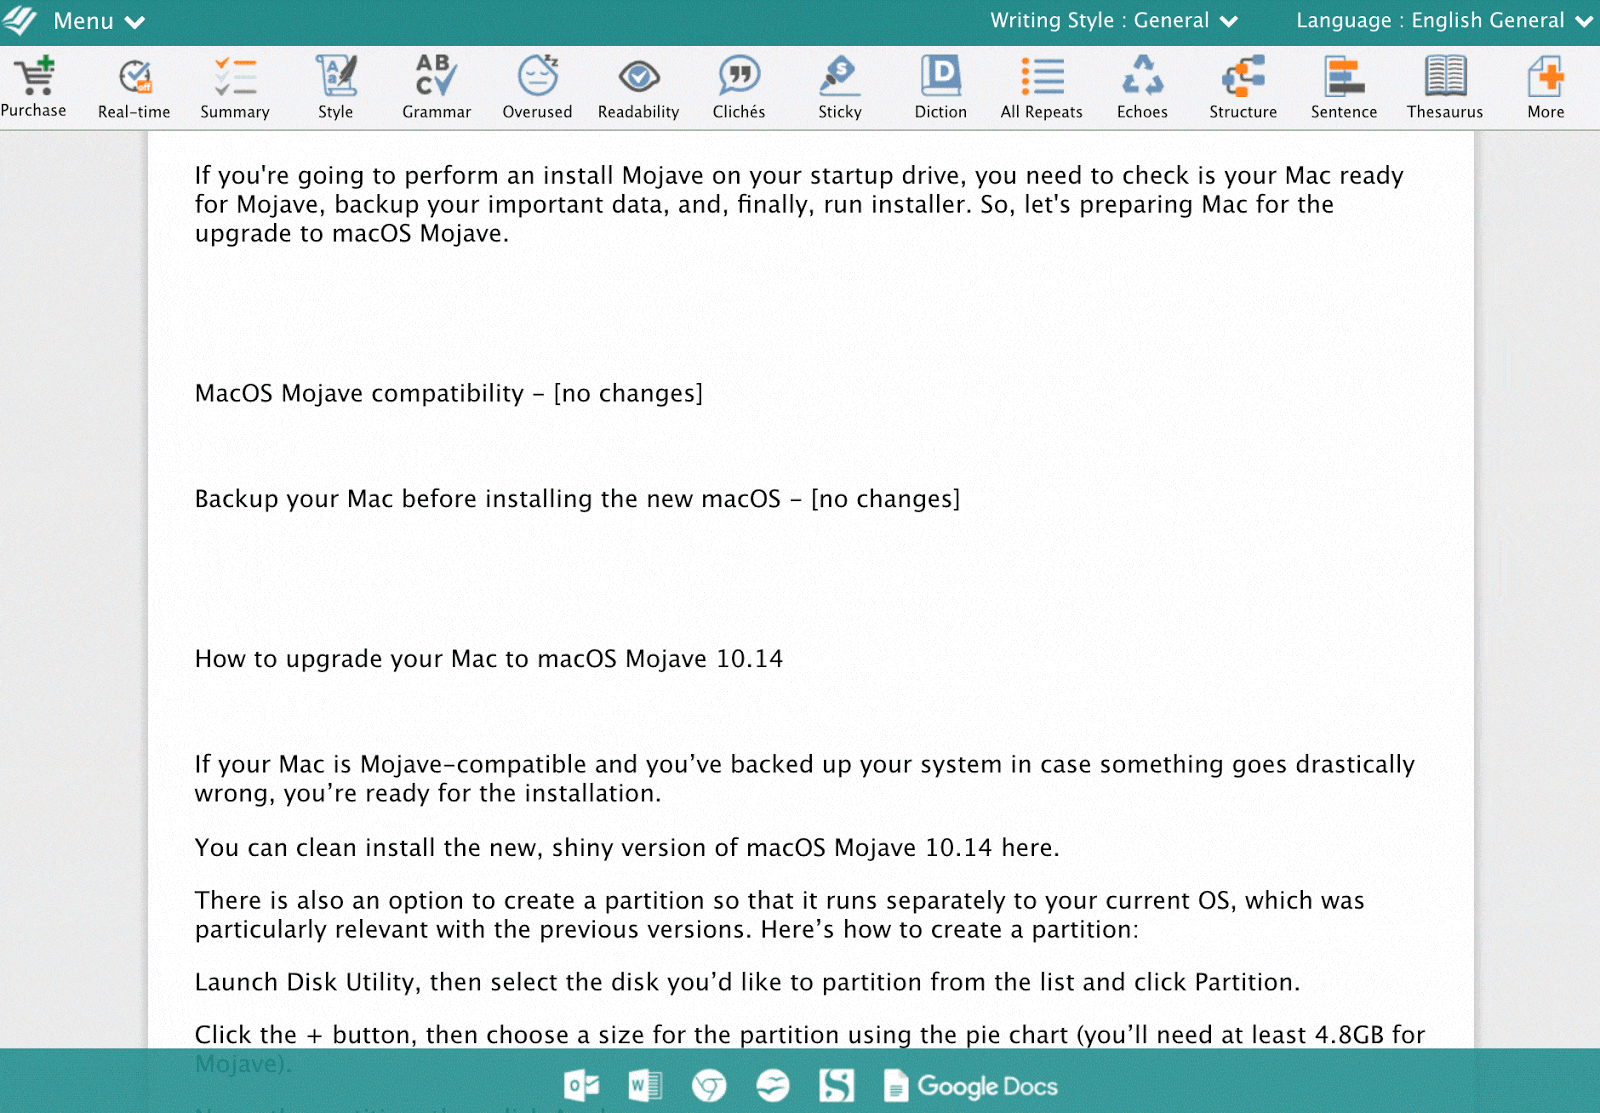Click the Google Docs integration icon
The image size is (1600, 1113).
click(971, 1086)
